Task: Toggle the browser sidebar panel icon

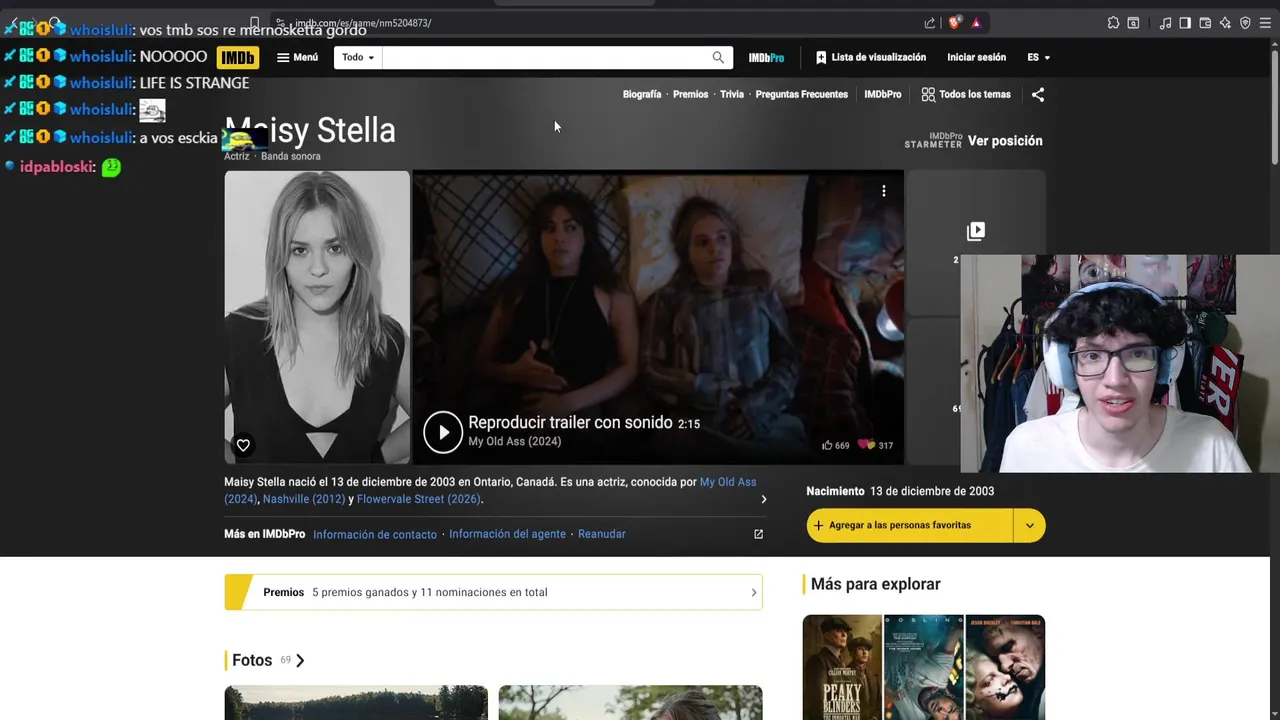Action: pyautogui.click(x=1185, y=23)
